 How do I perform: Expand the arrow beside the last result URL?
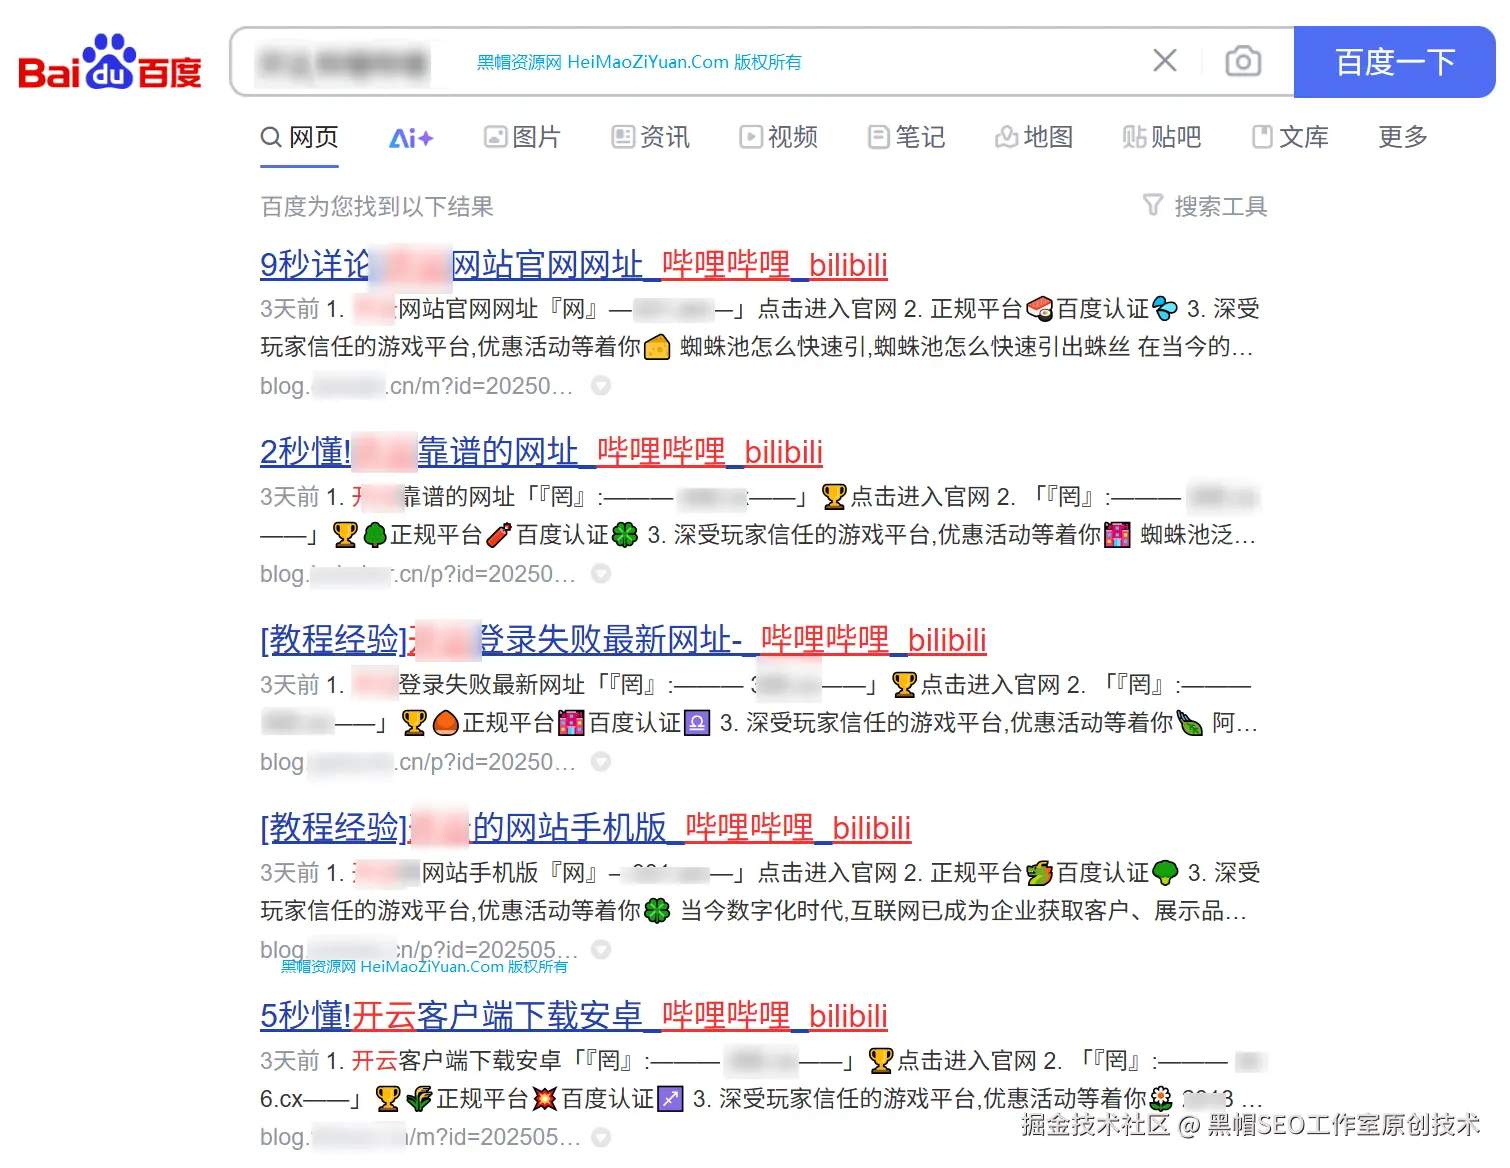[x=600, y=1137]
